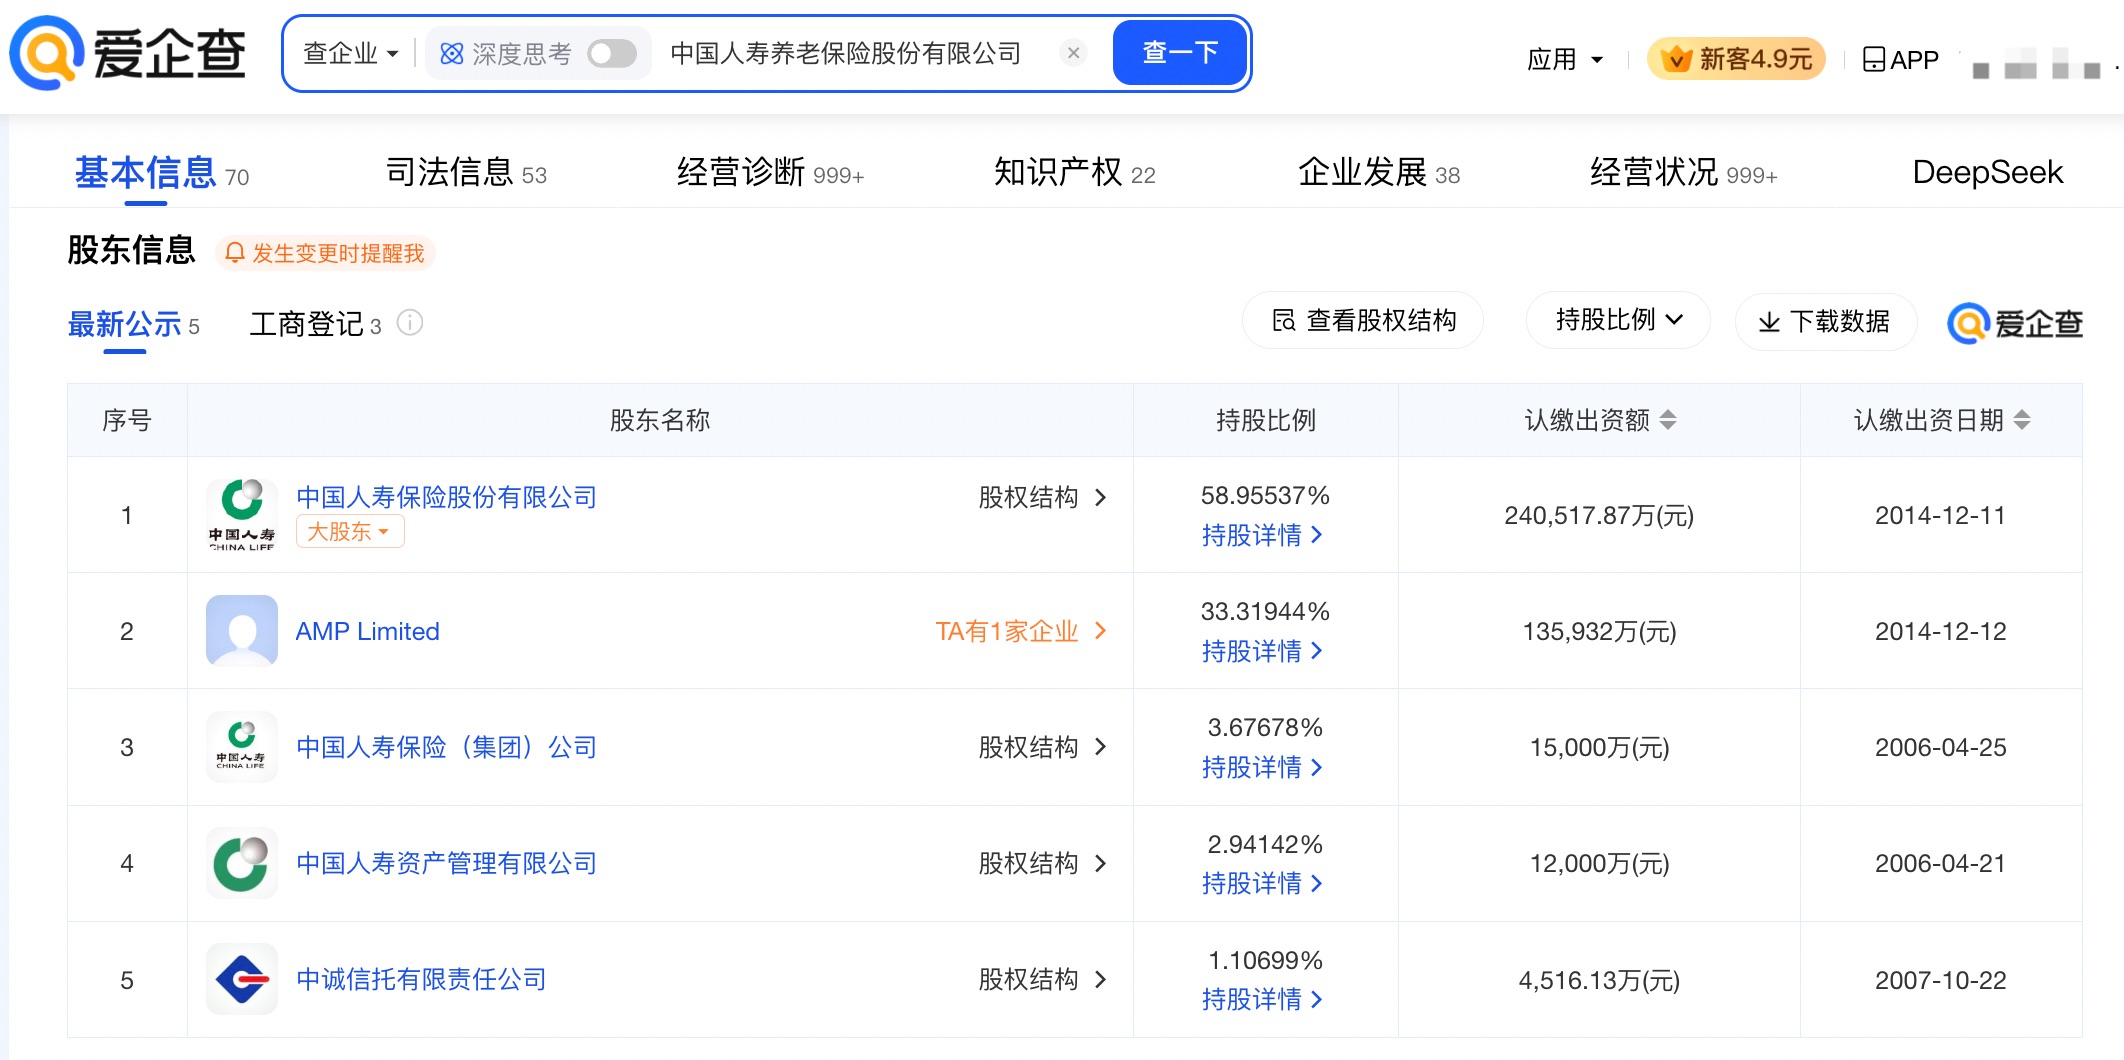
Task: Open 中国人寿保险股份有限公司 shareholder link
Action: point(446,497)
